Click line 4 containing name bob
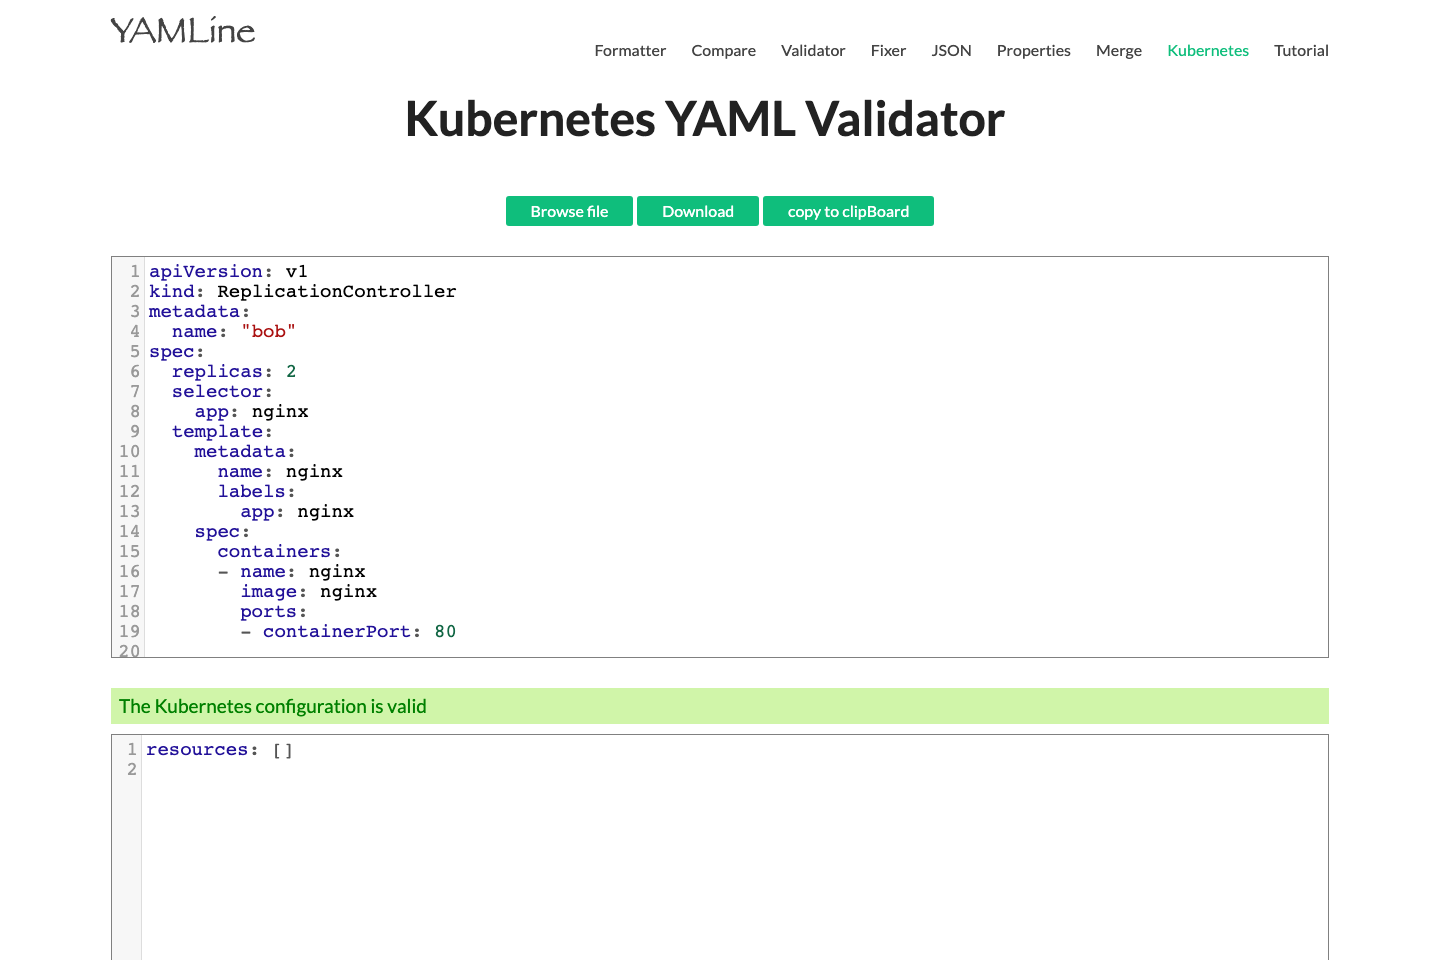Screen dimensions: 1440x960 tap(222, 331)
